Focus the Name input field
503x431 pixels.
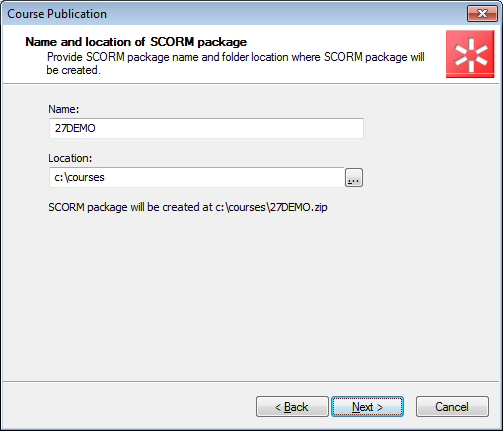206,128
